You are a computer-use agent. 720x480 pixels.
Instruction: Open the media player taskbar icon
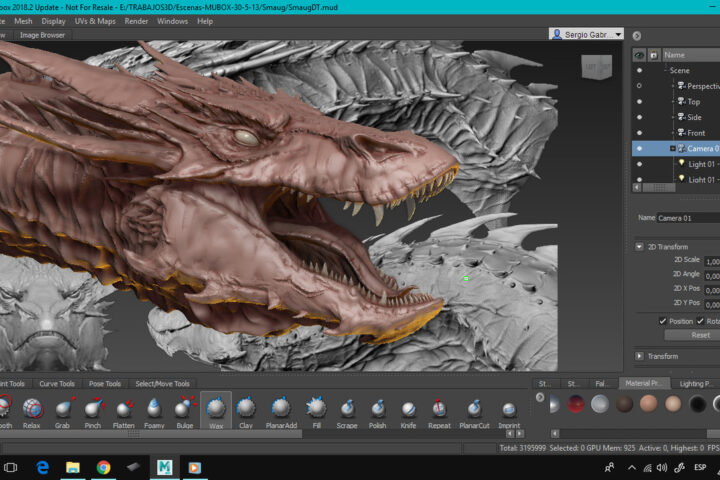[194, 468]
